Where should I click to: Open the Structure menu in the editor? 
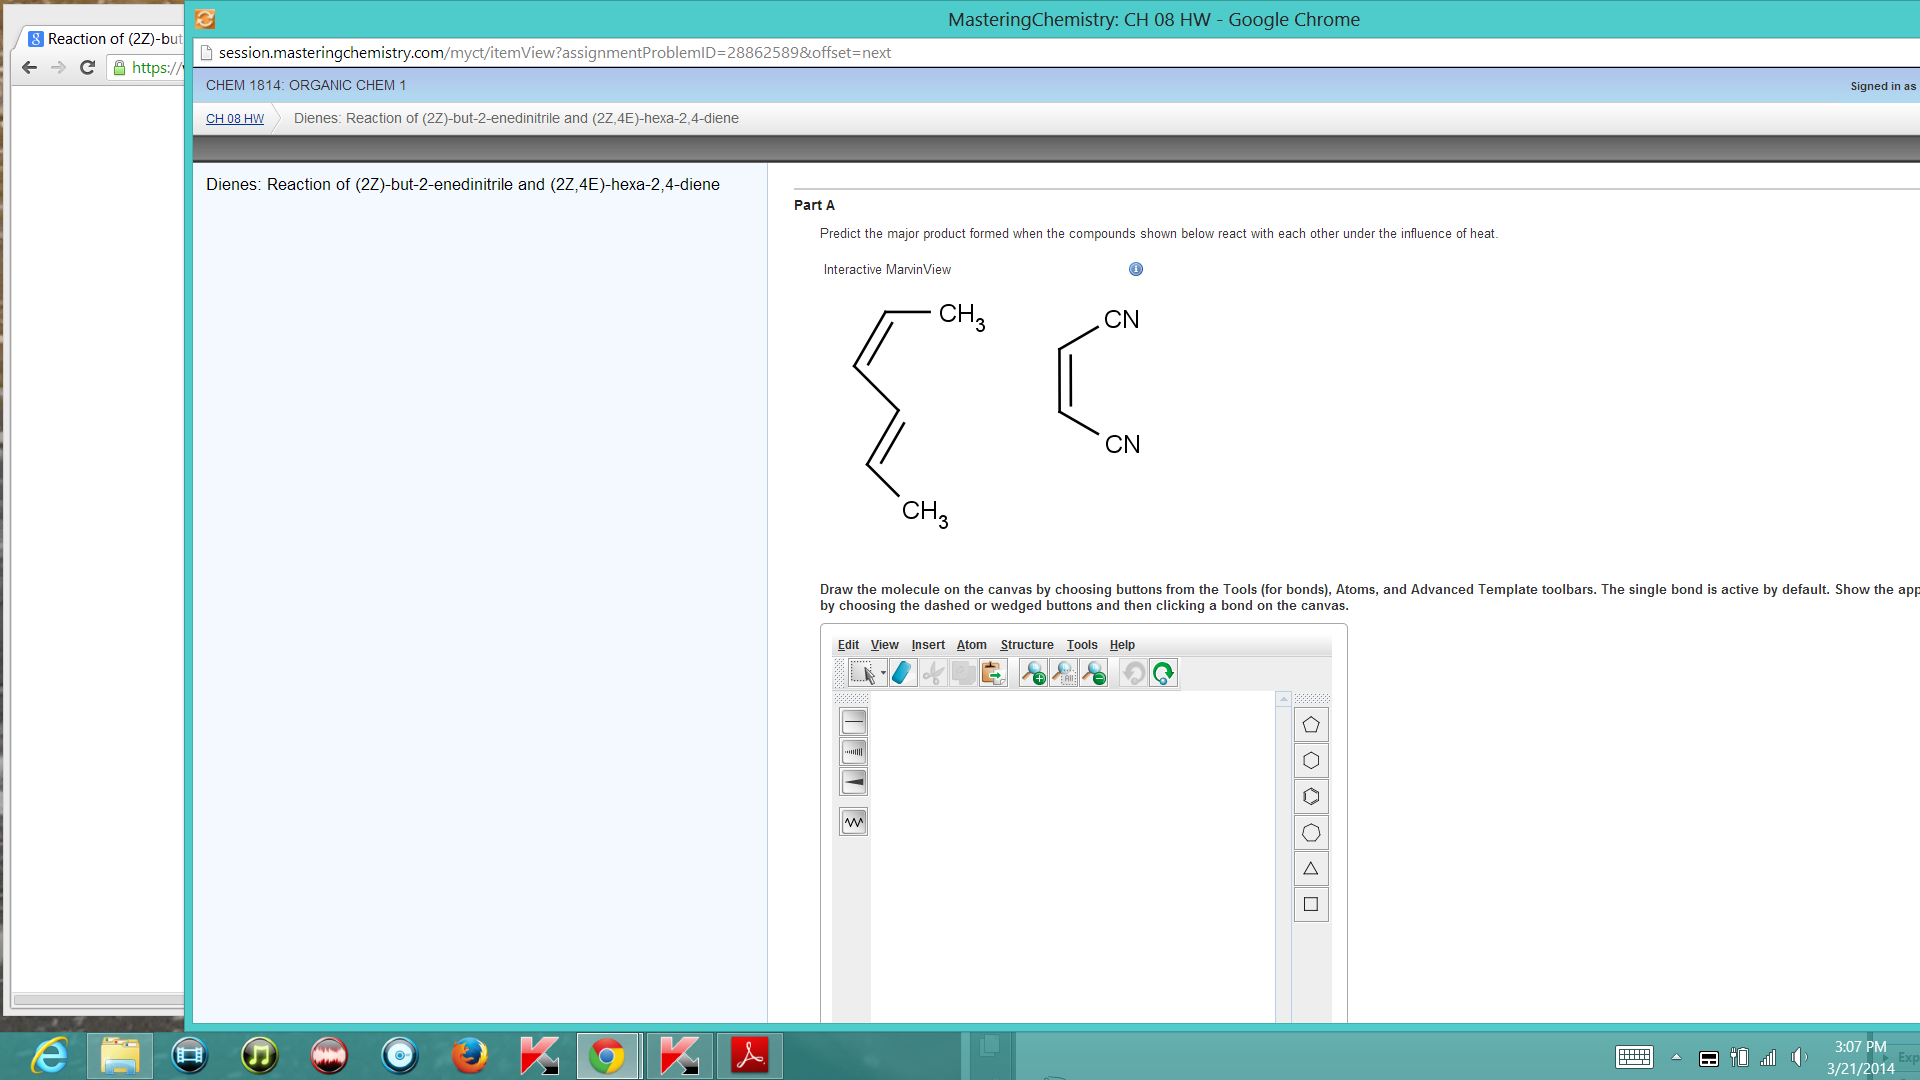coord(1026,645)
